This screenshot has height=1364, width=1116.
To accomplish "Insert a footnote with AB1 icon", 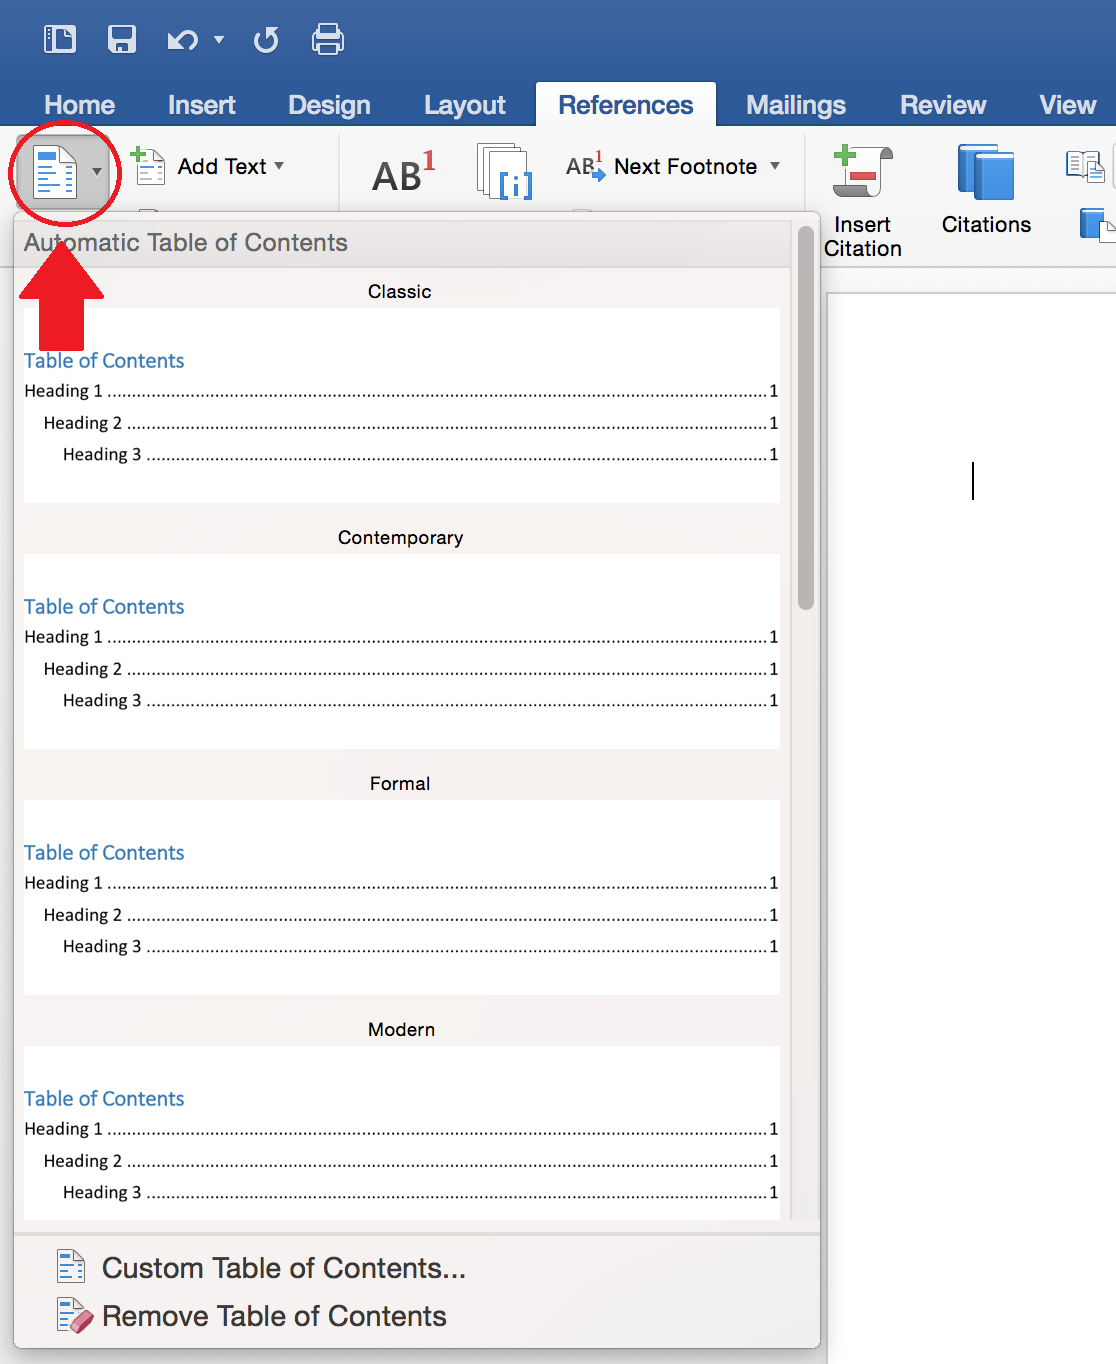I will coord(403,172).
